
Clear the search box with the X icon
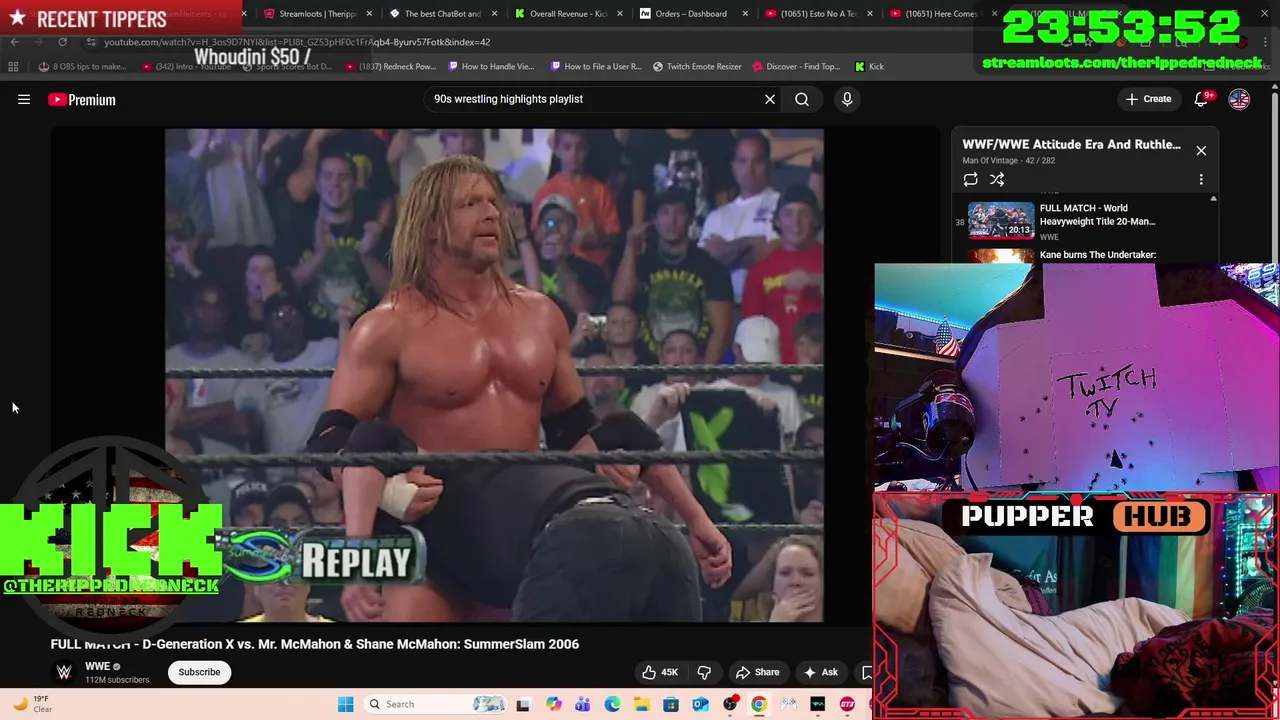[x=770, y=99]
